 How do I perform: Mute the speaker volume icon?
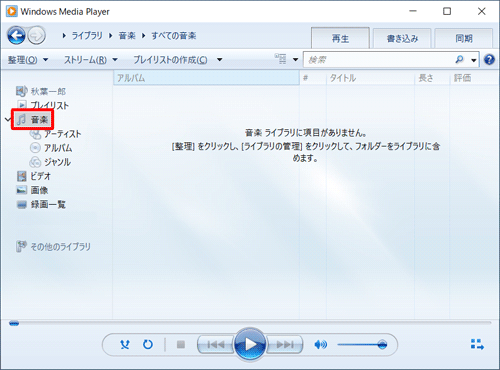[320, 344]
